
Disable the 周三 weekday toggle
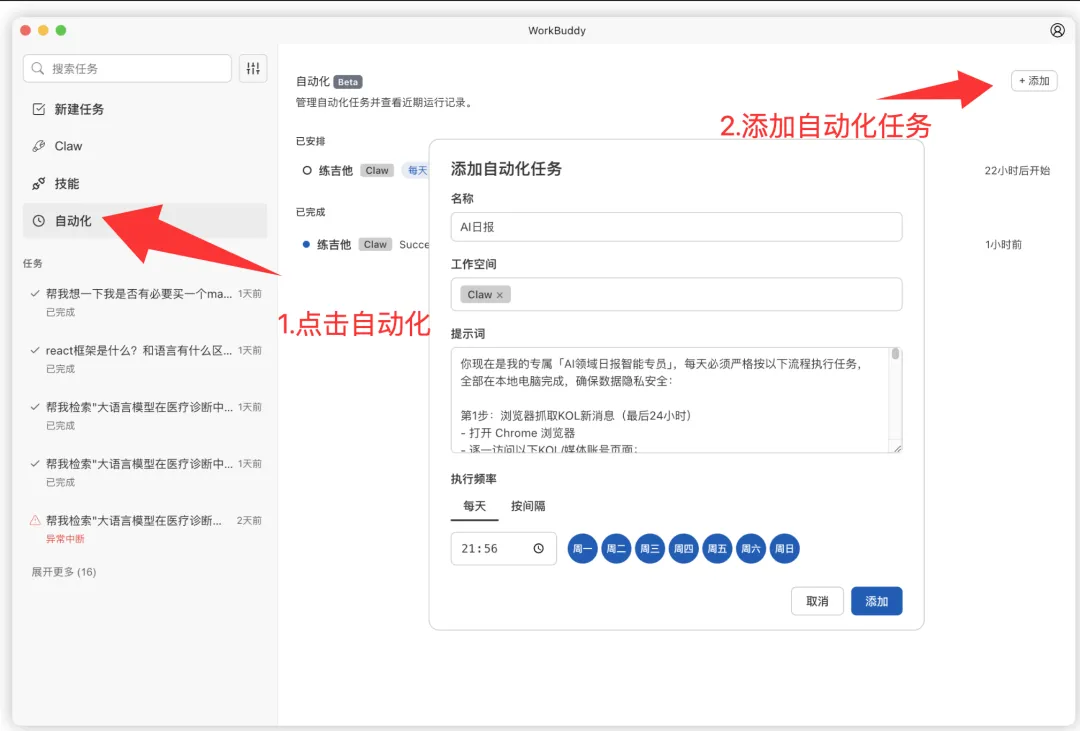coord(650,548)
